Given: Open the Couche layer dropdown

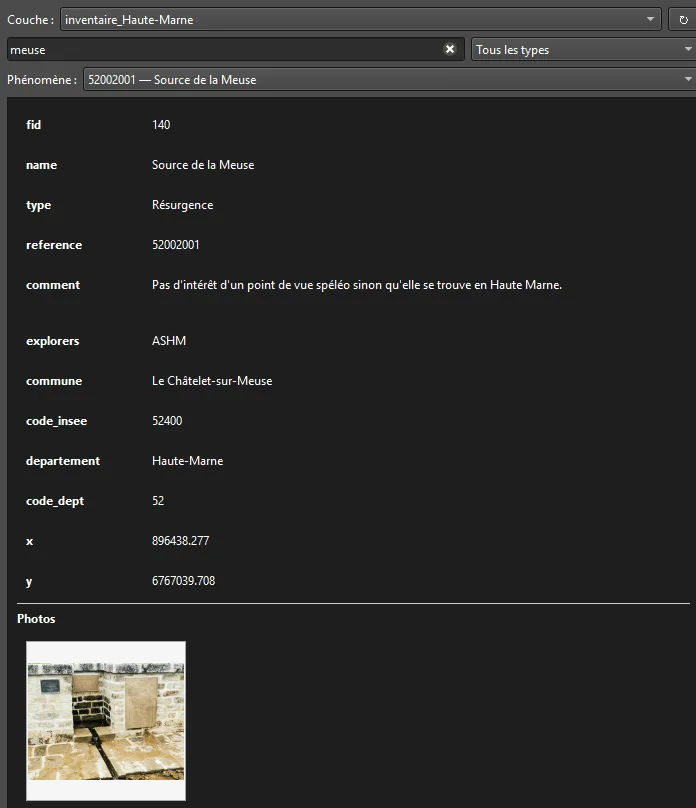Looking at the screenshot, I should 361,20.
